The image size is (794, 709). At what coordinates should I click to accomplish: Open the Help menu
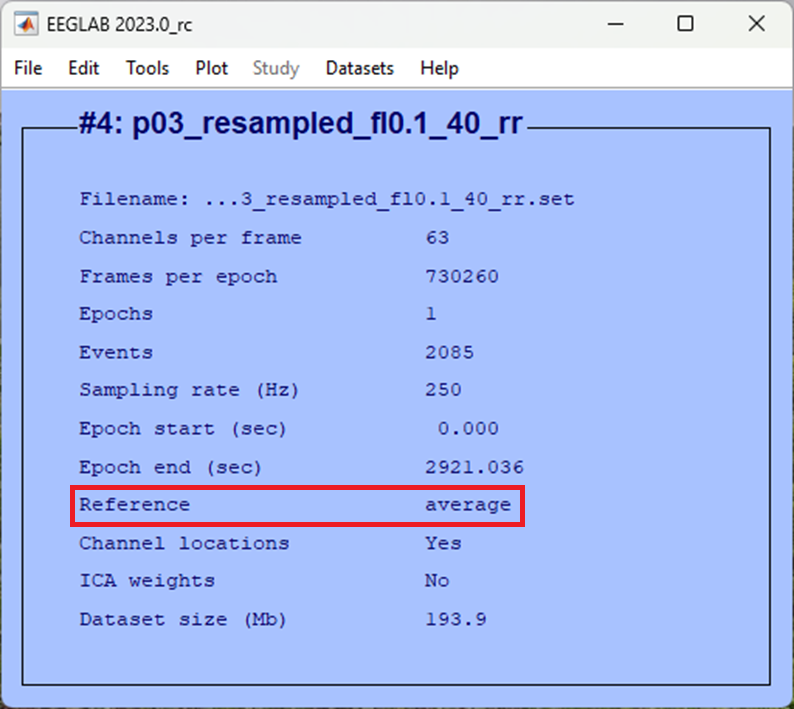[x=439, y=68]
